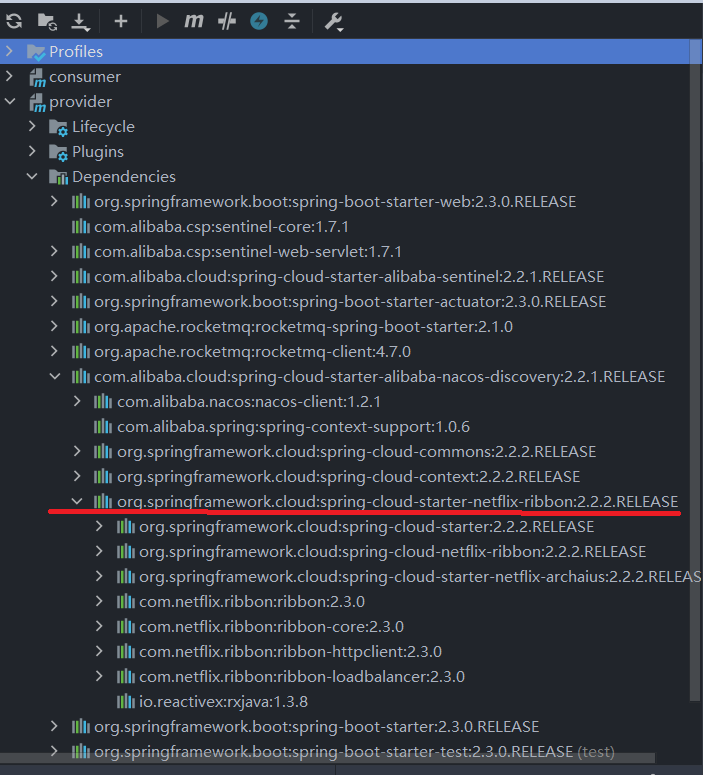This screenshot has width=703, height=775.
Task: Expand com.netflix.ribbon:ribbon:2.3.0 dependency
Action: click(99, 601)
